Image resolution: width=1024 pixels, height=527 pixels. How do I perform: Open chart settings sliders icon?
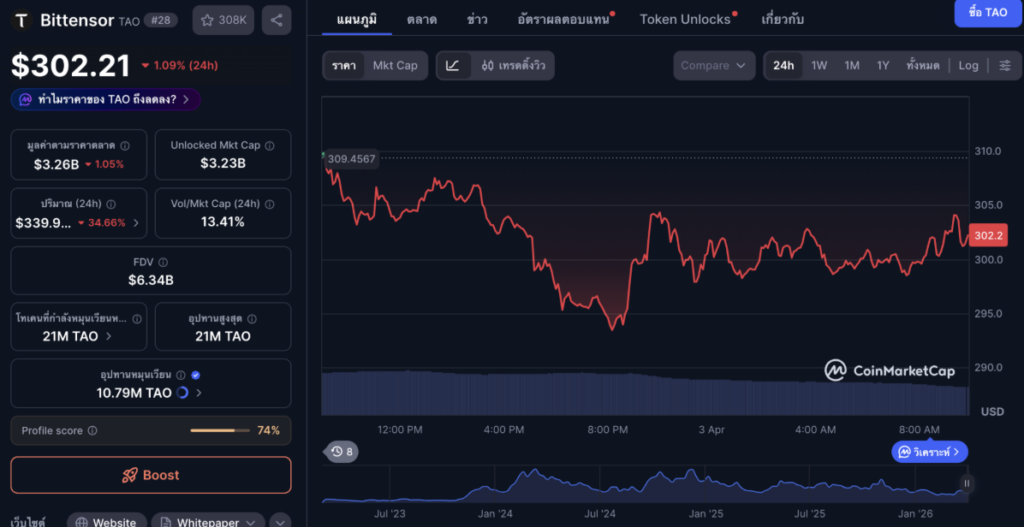tap(1004, 65)
